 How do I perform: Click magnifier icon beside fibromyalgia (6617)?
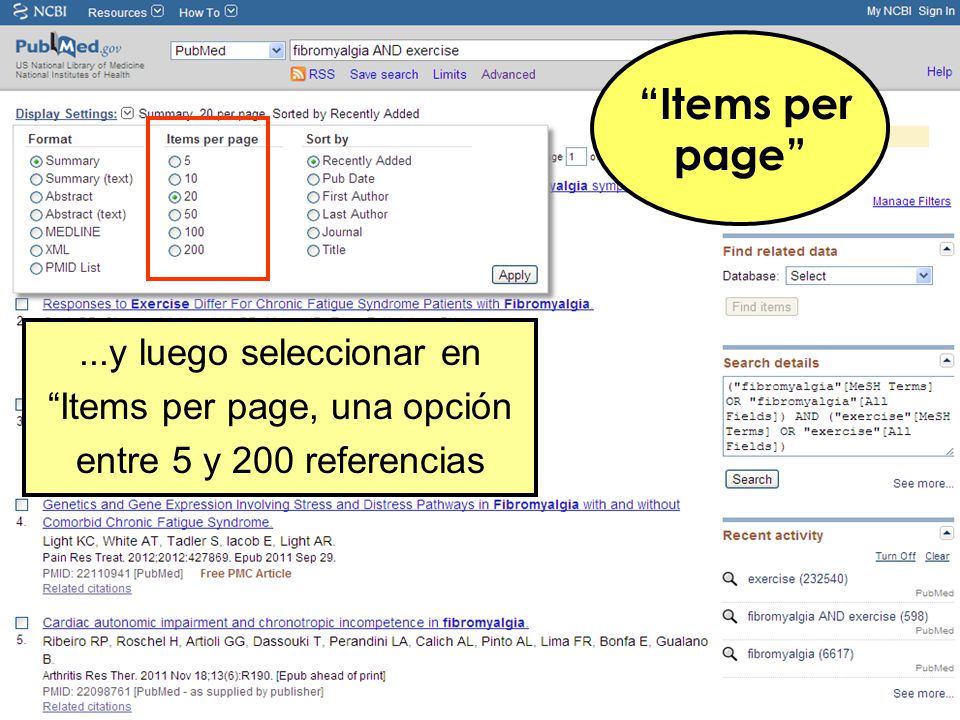click(729, 654)
